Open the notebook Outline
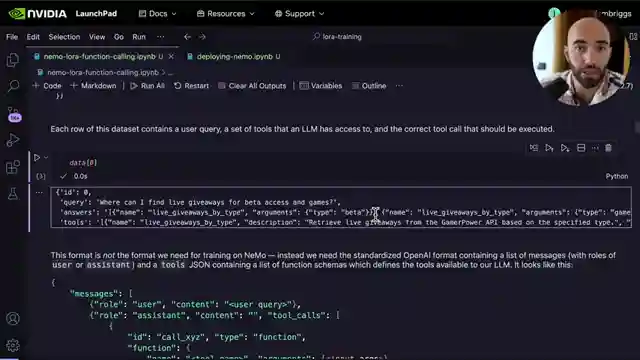 click(369, 86)
